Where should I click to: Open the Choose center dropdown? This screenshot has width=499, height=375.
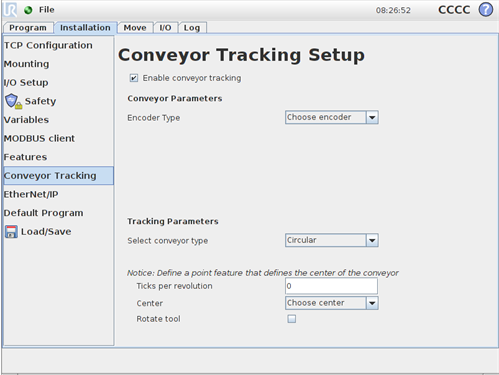click(x=332, y=303)
